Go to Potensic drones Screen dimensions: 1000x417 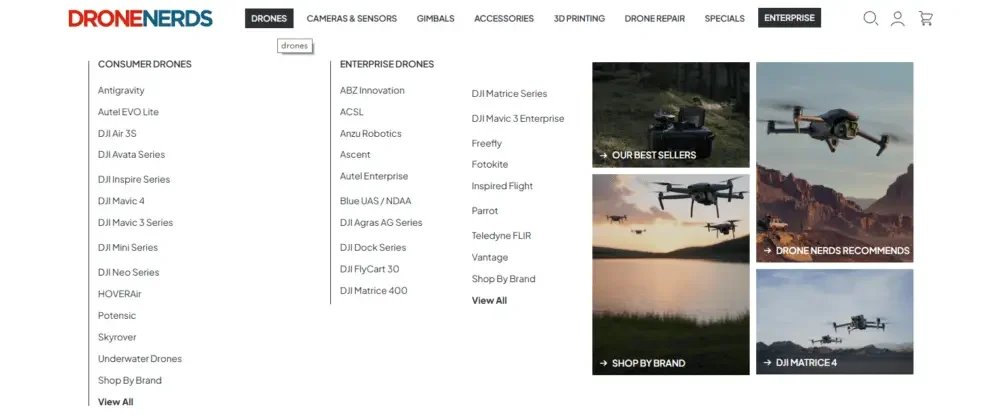pos(117,316)
